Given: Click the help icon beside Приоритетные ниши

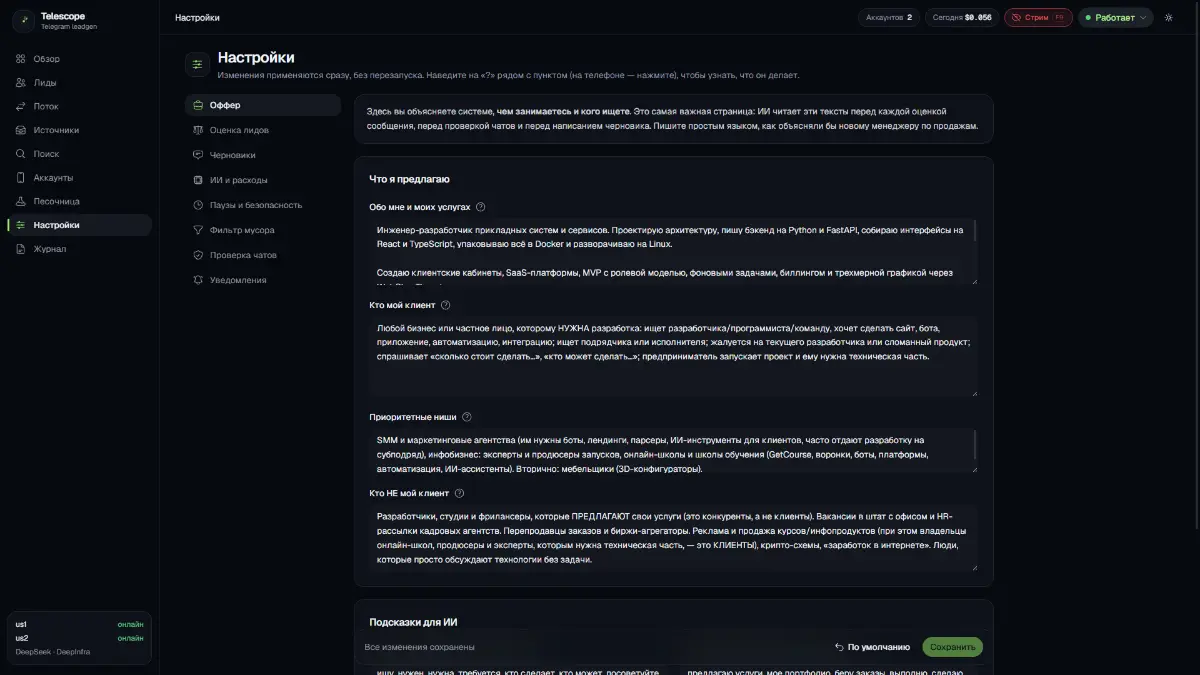Looking at the screenshot, I should point(467,417).
